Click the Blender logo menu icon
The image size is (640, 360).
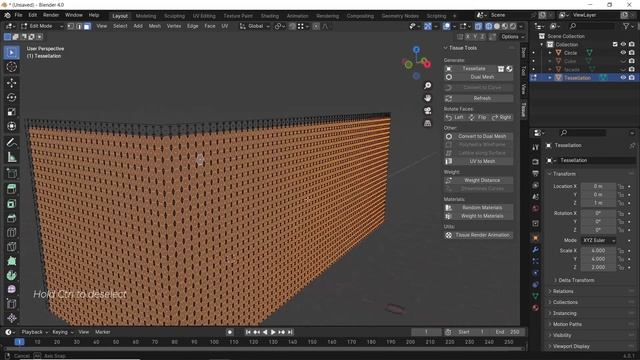[7, 15]
